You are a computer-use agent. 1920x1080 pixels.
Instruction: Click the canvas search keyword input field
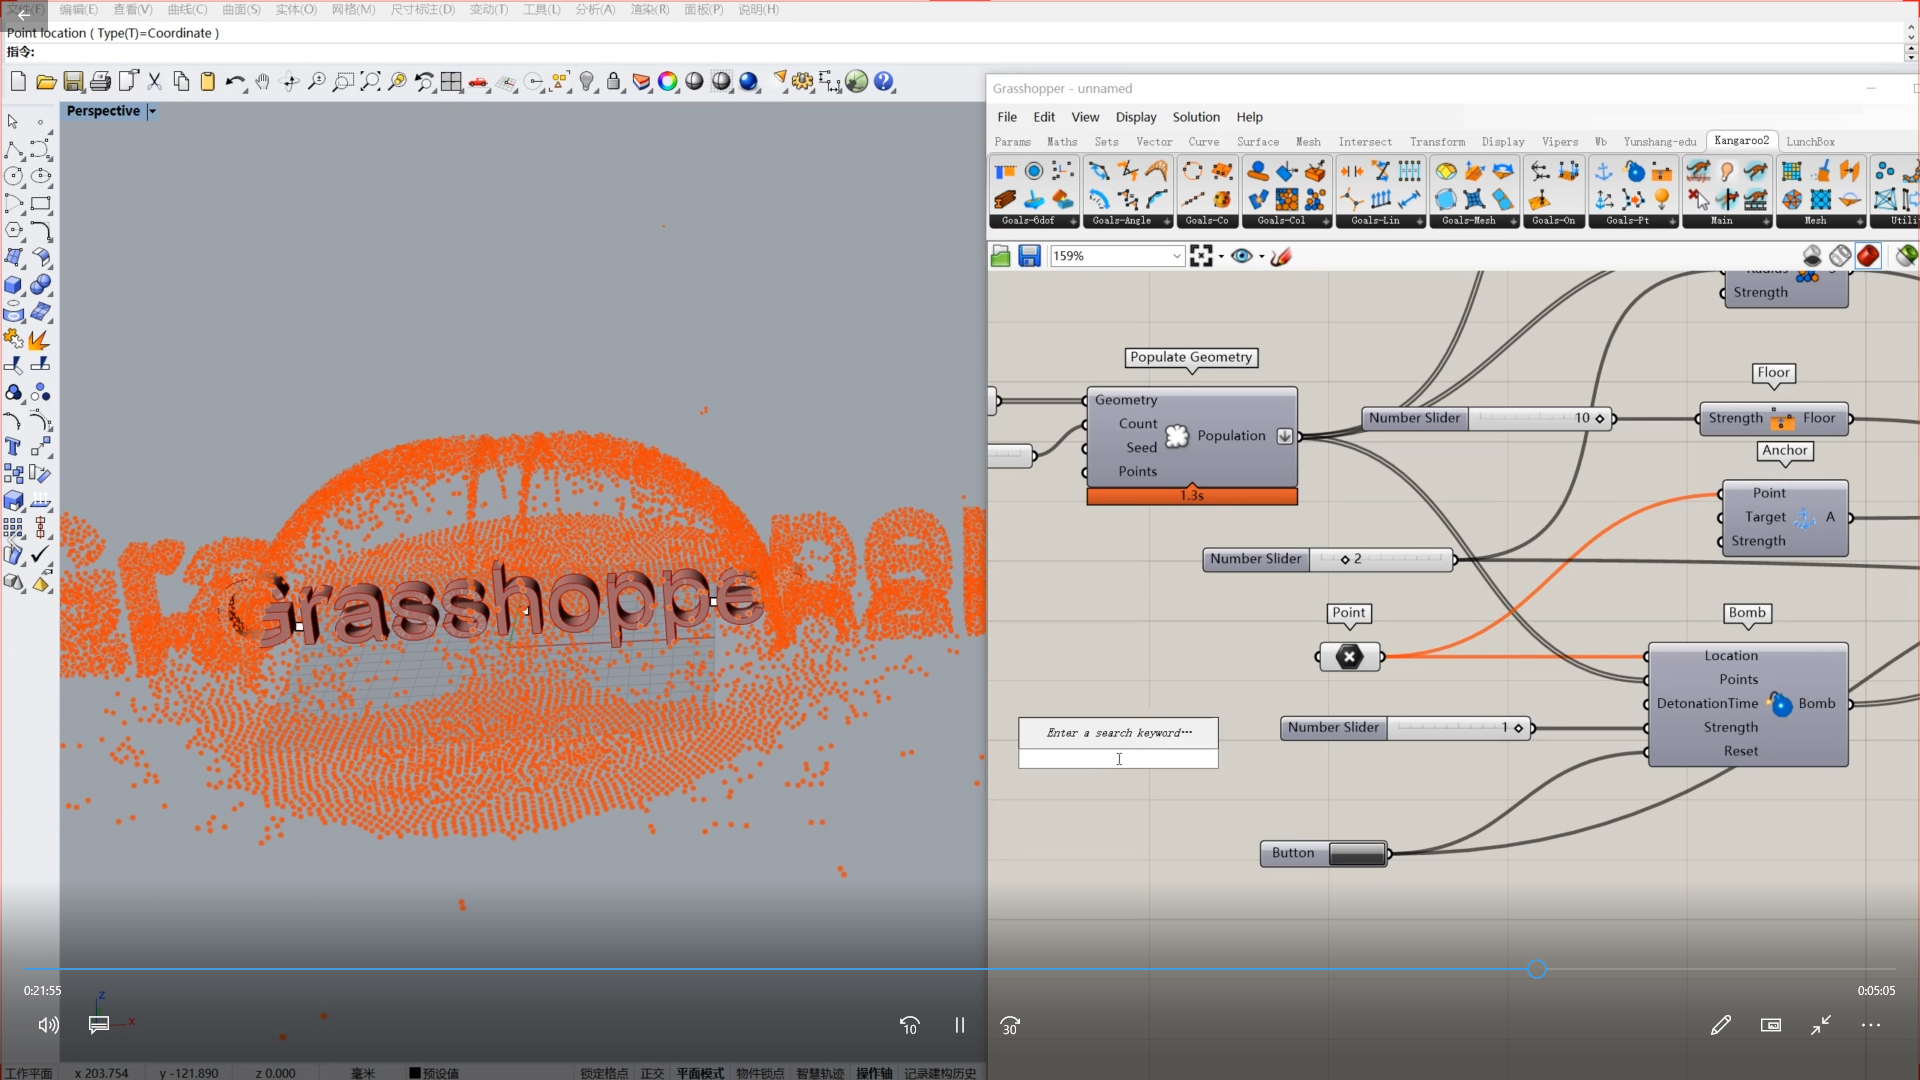coord(1118,760)
